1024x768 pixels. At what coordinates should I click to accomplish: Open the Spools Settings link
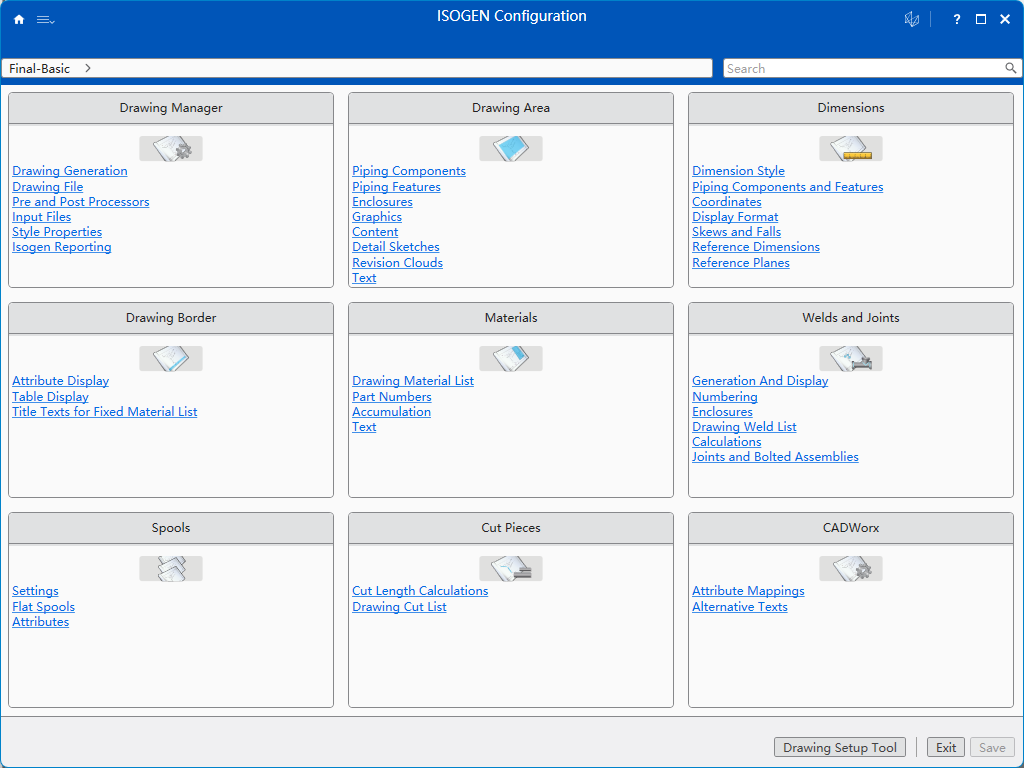tap(35, 591)
